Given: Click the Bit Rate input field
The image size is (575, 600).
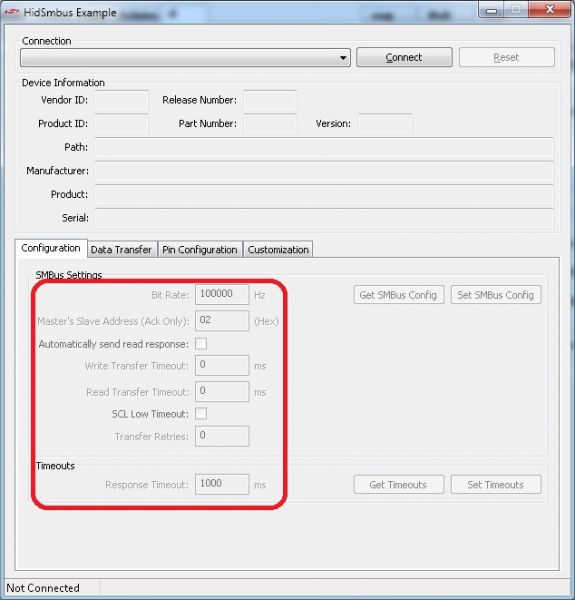Looking at the screenshot, I should coord(222,294).
